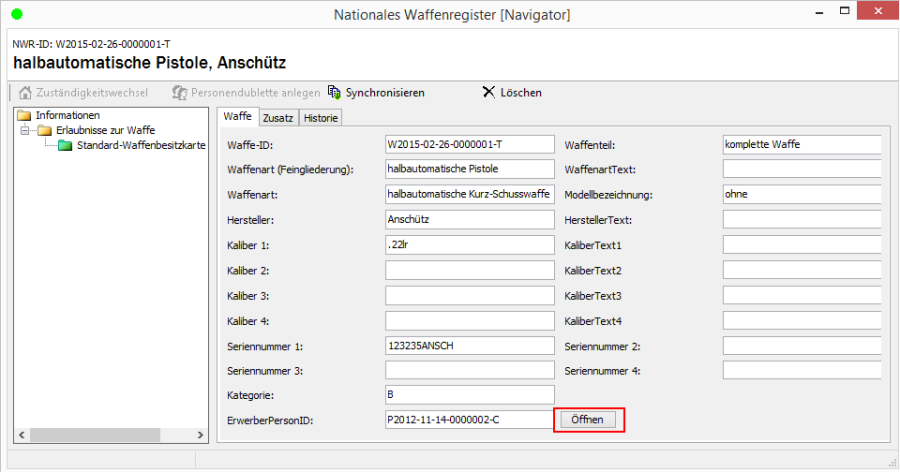This screenshot has height=472, width=900.
Task: Click the Standard-Waffenbesitzkarte tree entry label
Action: 141,145
